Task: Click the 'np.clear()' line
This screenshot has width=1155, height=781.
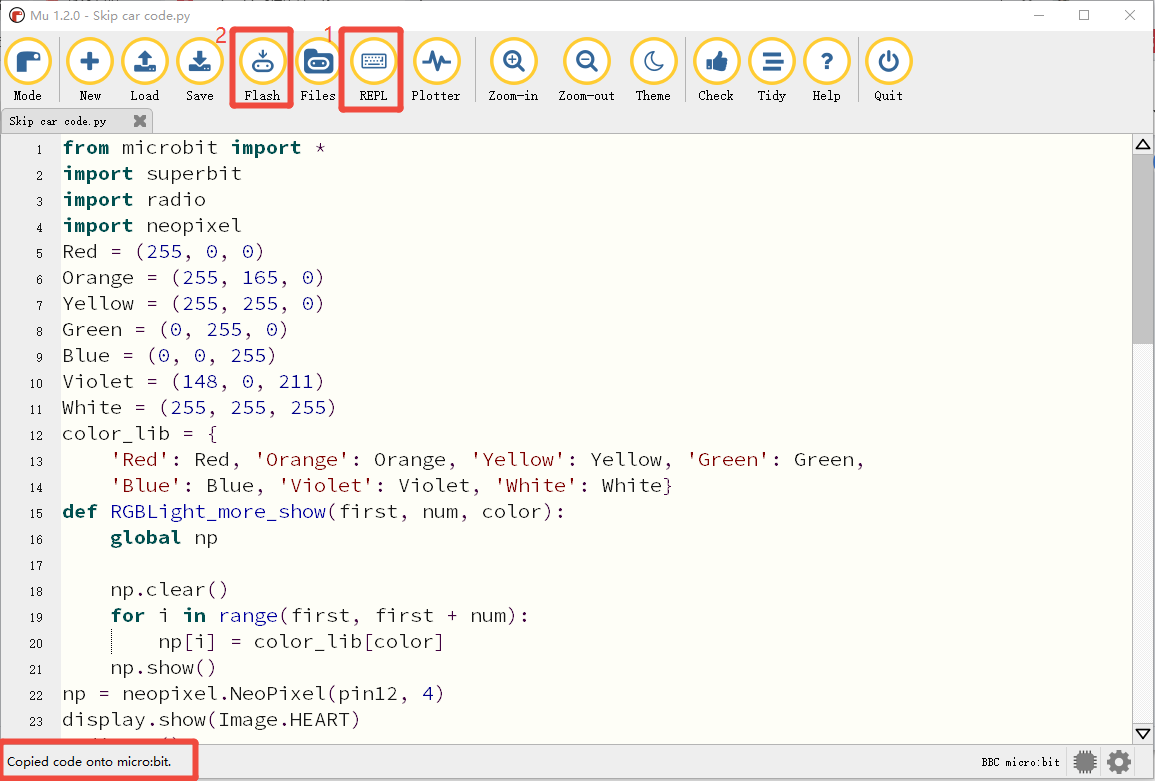Action: 169,590
